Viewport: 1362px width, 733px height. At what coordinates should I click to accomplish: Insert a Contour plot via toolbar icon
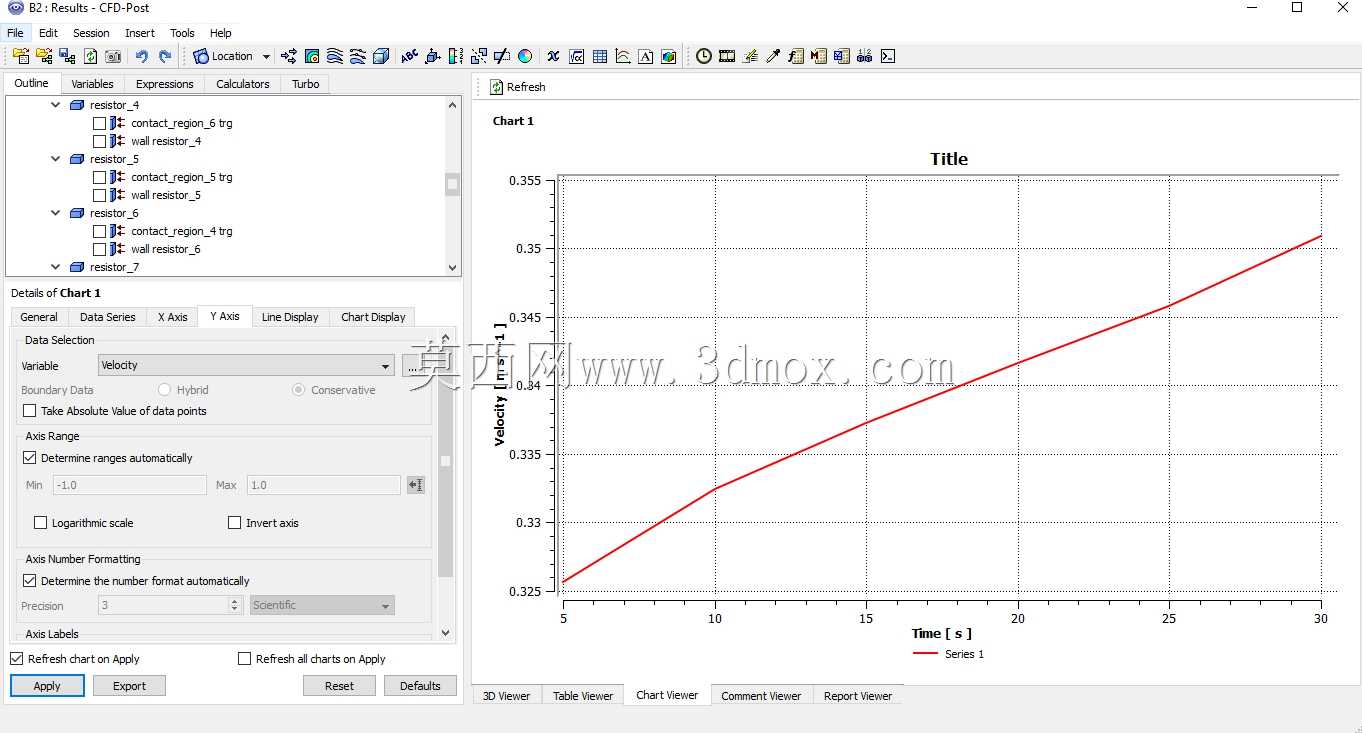pyautogui.click(x=312, y=56)
